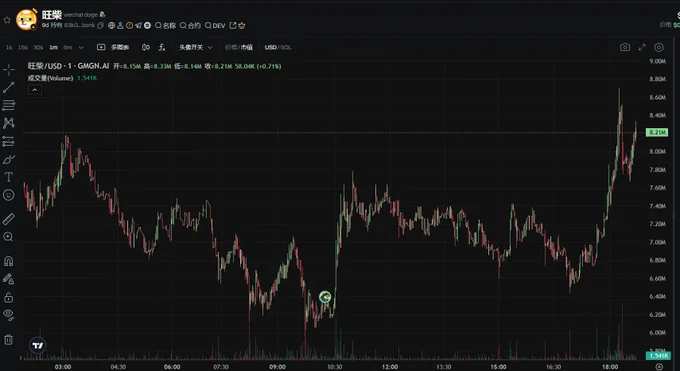Click the 旺柴/USD symbol legend
Viewport: 680px width, 371px height.
pyautogui.click(x=69, y=66)
